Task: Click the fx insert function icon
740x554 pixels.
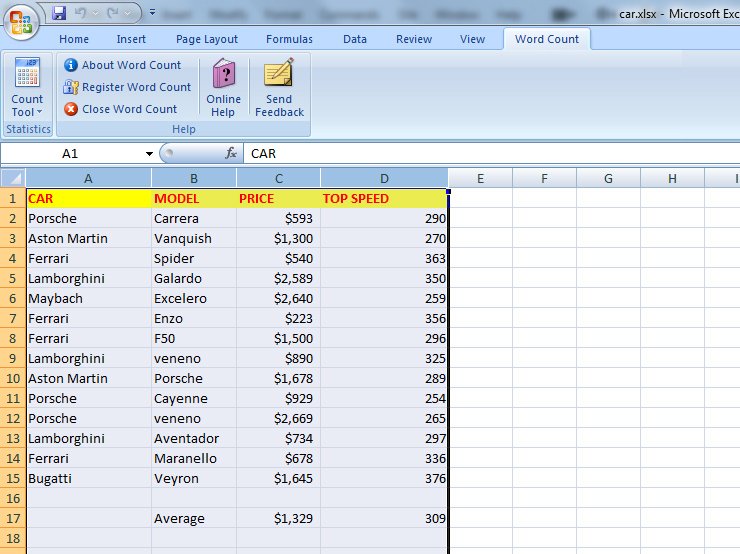Action: pyautogui.click(x=231, y=153)
